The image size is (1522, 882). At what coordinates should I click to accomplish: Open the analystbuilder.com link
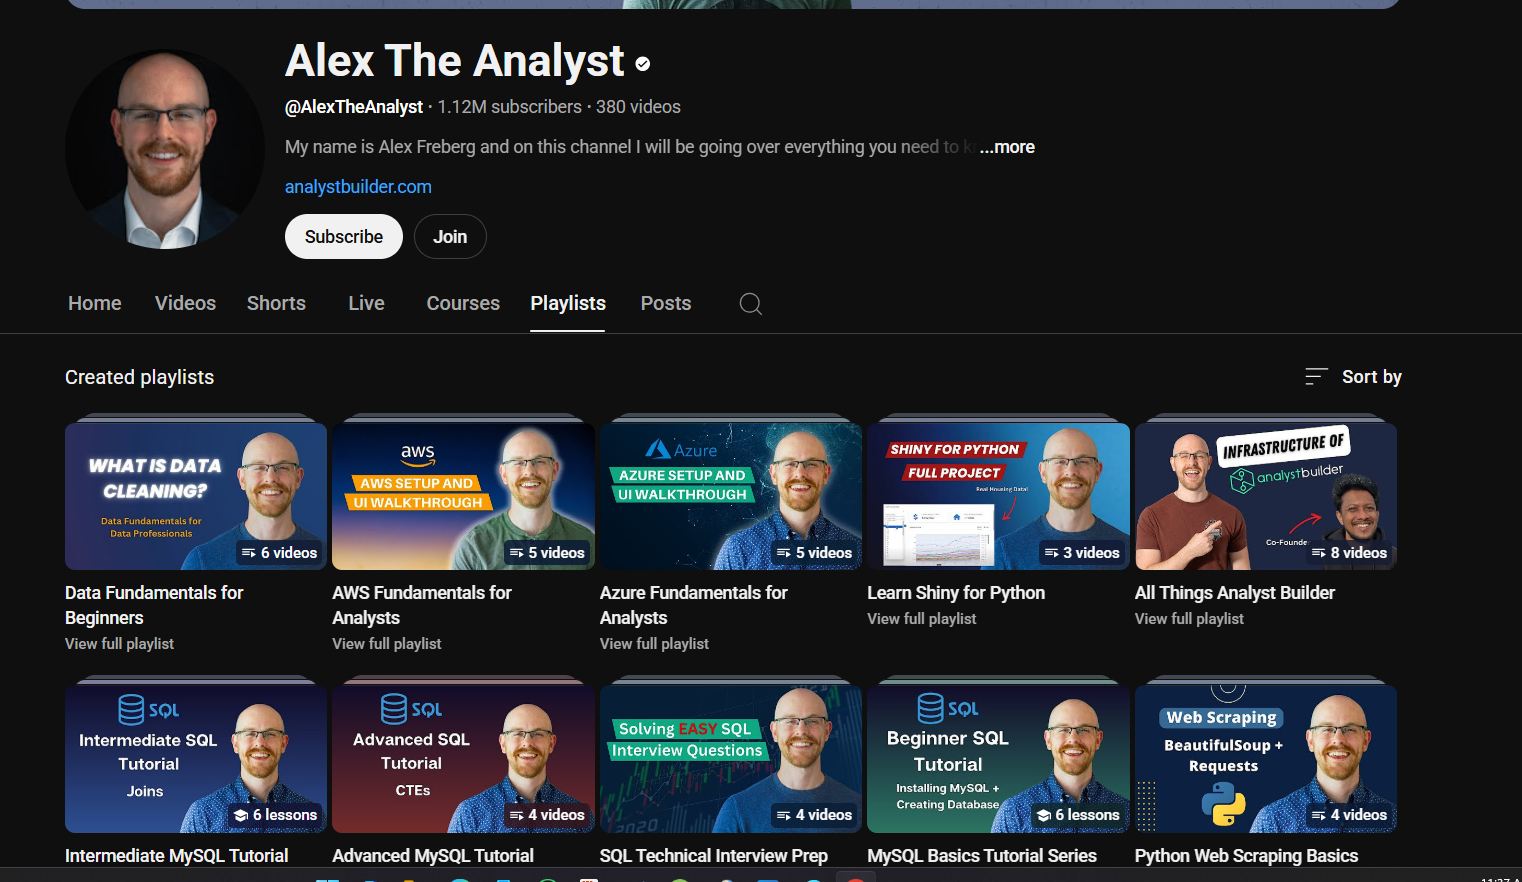358,186
